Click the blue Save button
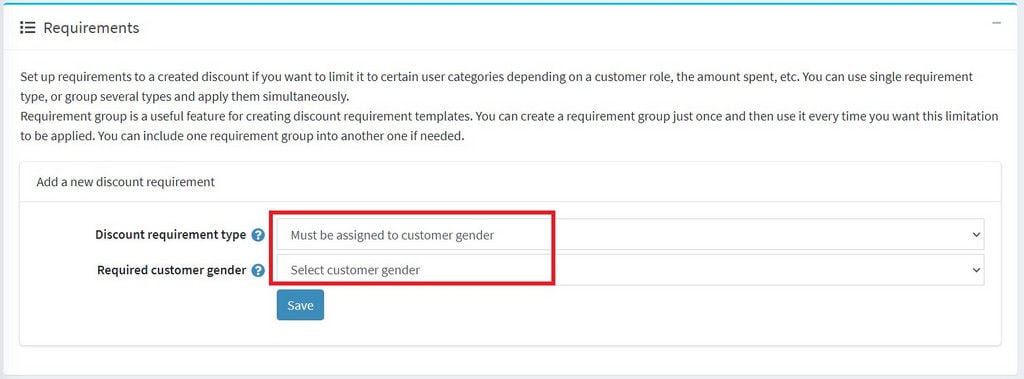The width and height of the screenshot is (1024, 379). point(300,305)
